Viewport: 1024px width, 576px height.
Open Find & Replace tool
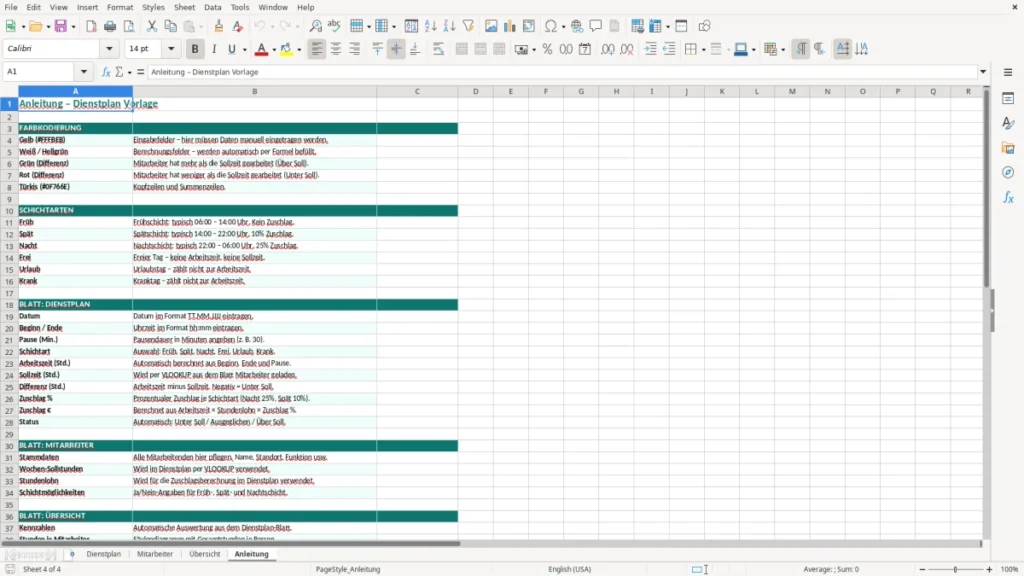pyautogui.click(x=315, y=26)
